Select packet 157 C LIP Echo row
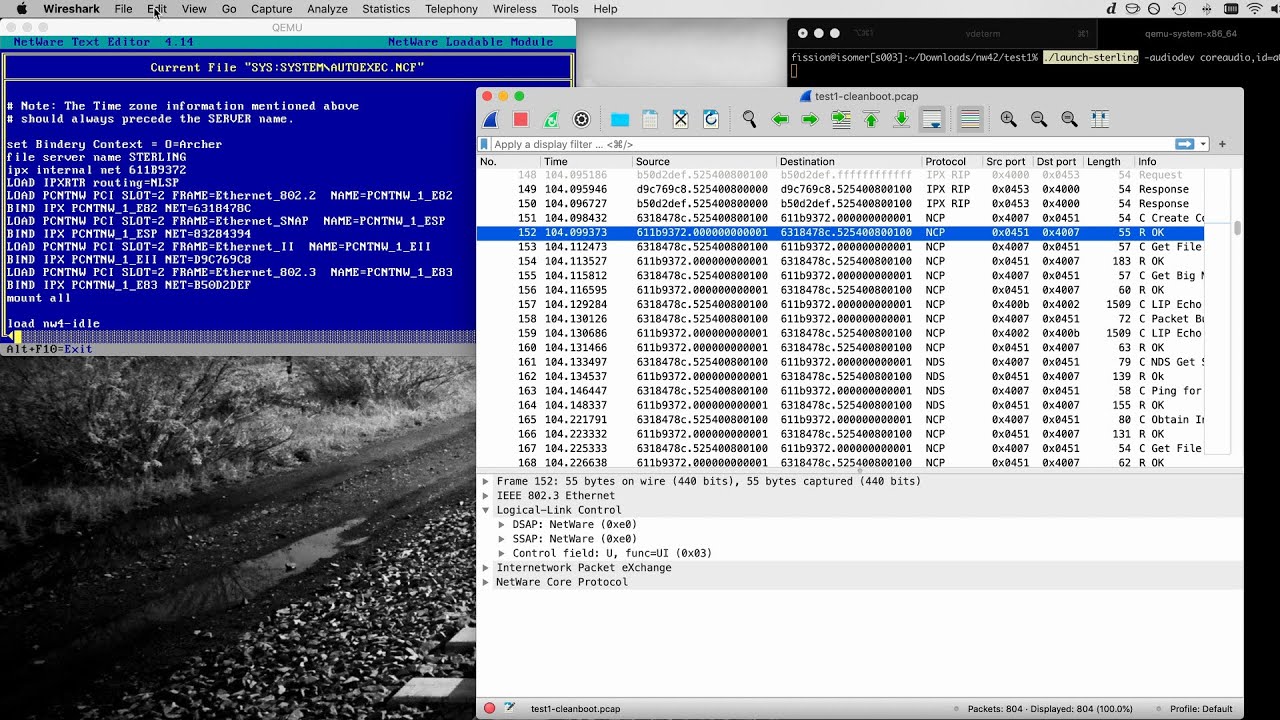1280x720 pixels. point(840,304)
